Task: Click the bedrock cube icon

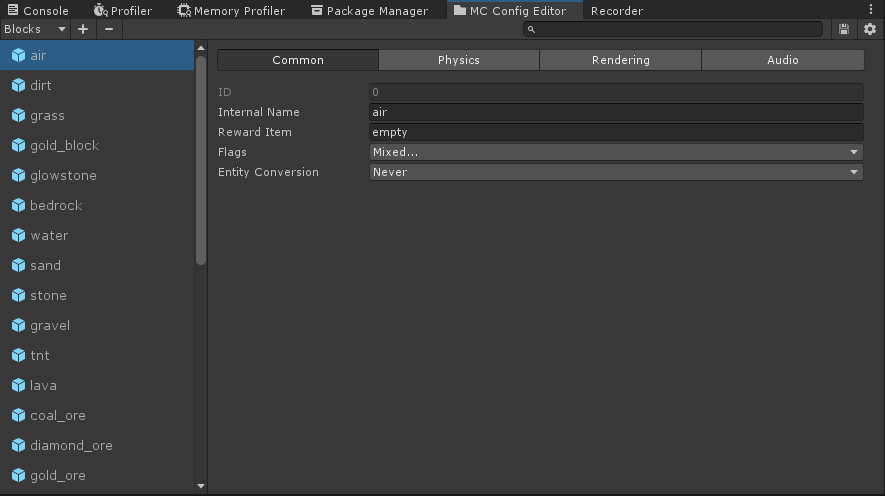Action: (x=19, y=205)
